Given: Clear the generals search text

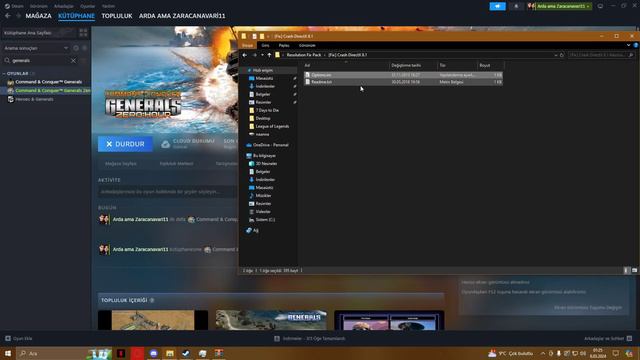Looking at the screenshot, I should pos(73,60).
